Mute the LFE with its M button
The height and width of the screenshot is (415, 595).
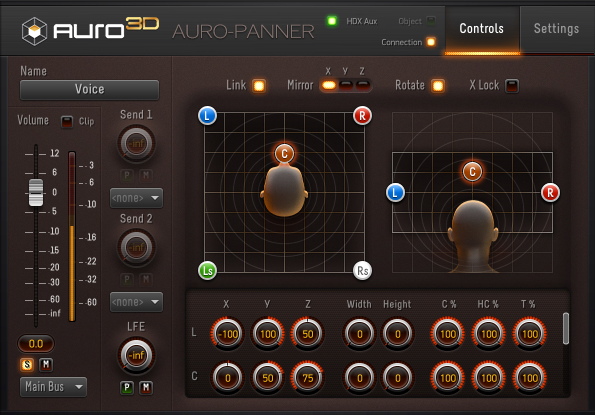click(146, 388)
